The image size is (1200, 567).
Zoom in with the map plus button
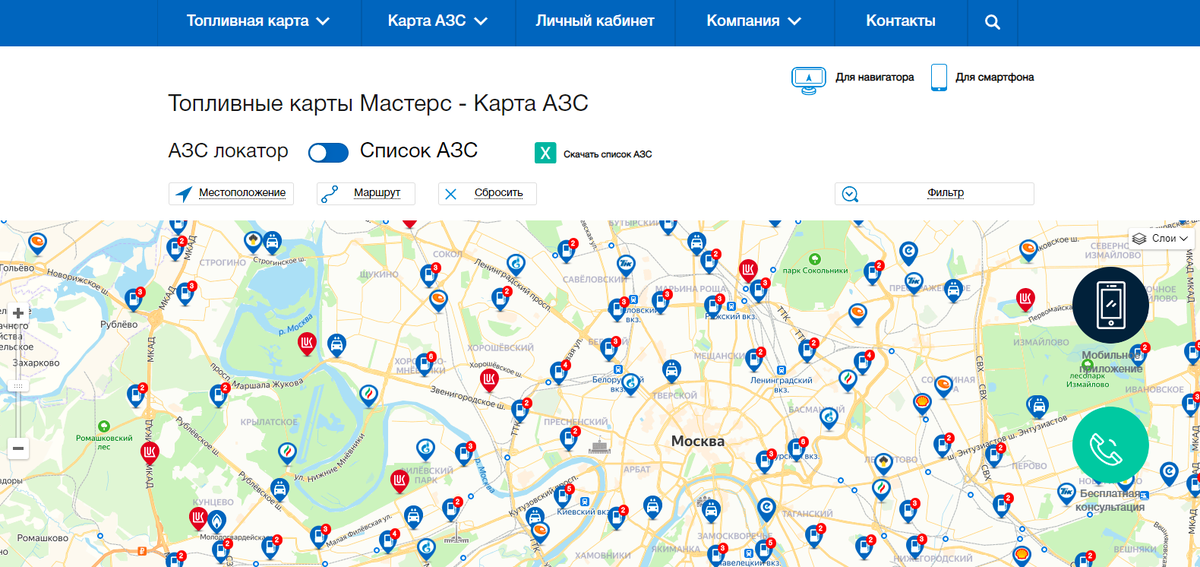18,313
